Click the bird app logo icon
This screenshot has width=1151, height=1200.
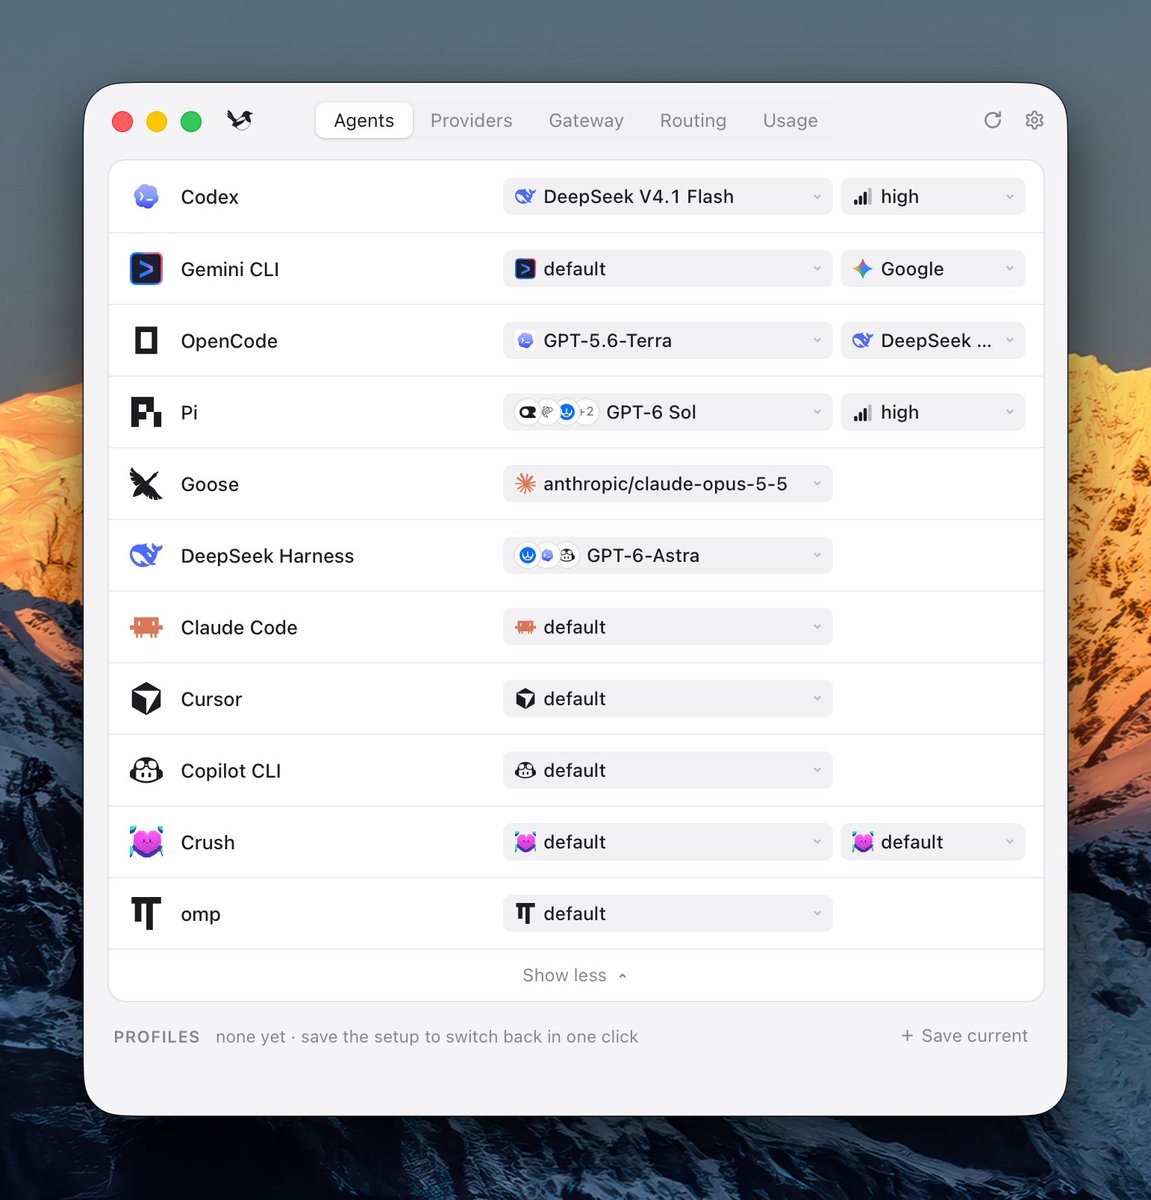tap(239, 120)
